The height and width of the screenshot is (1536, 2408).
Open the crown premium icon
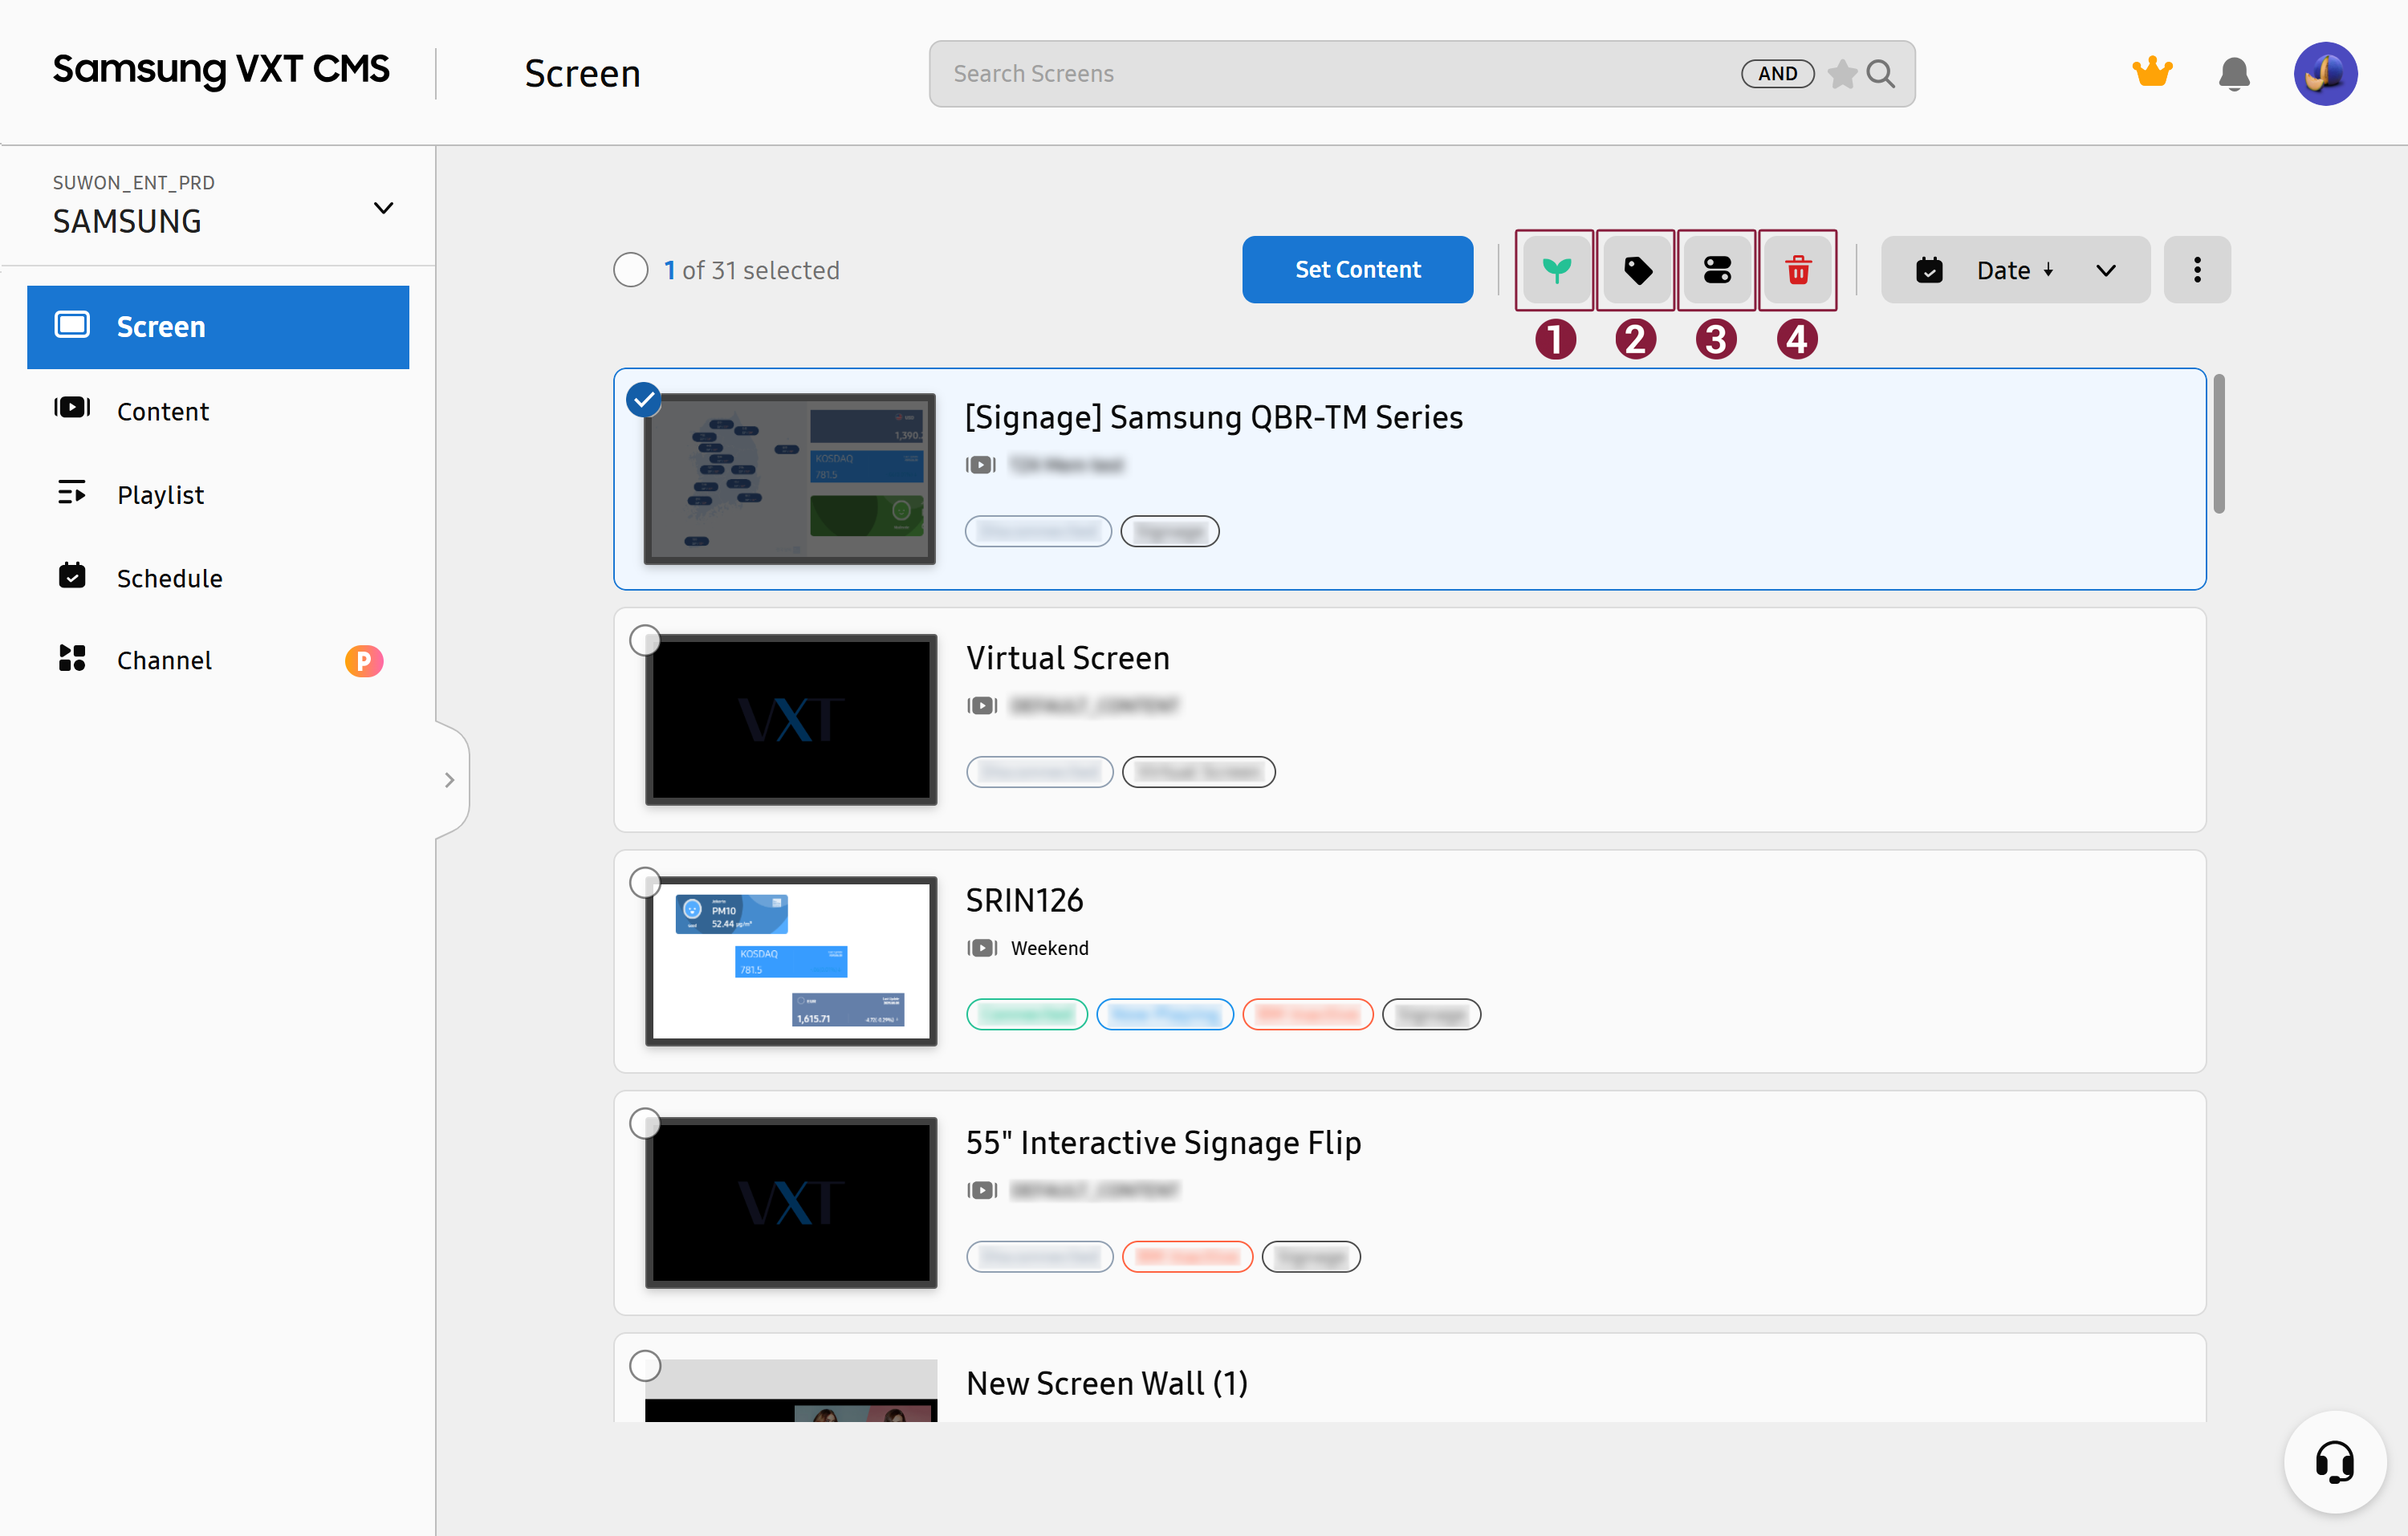[2152, 72]
